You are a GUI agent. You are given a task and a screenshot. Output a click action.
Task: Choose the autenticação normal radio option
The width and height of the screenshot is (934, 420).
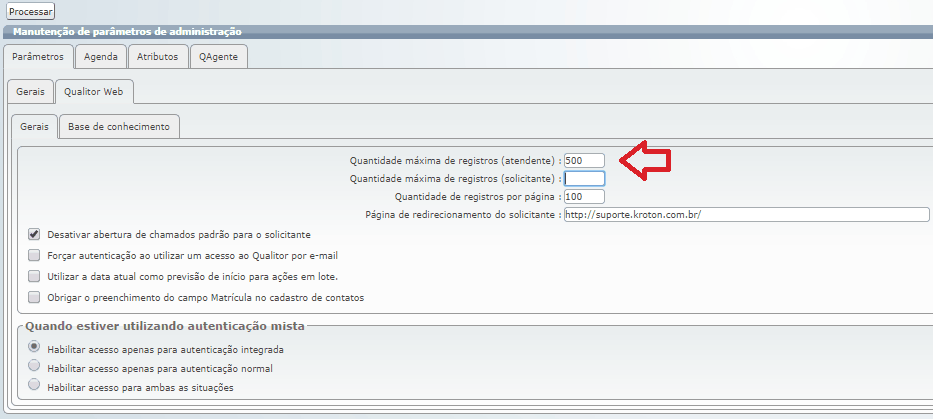click(35, 366)
